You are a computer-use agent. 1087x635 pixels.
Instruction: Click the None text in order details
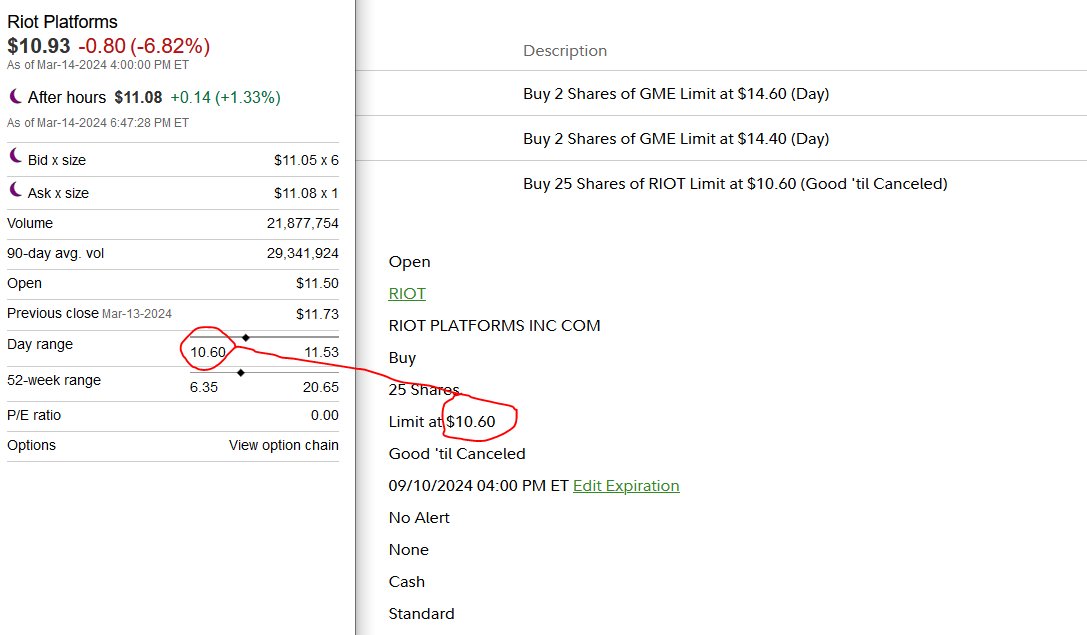[x=408, y=550]
